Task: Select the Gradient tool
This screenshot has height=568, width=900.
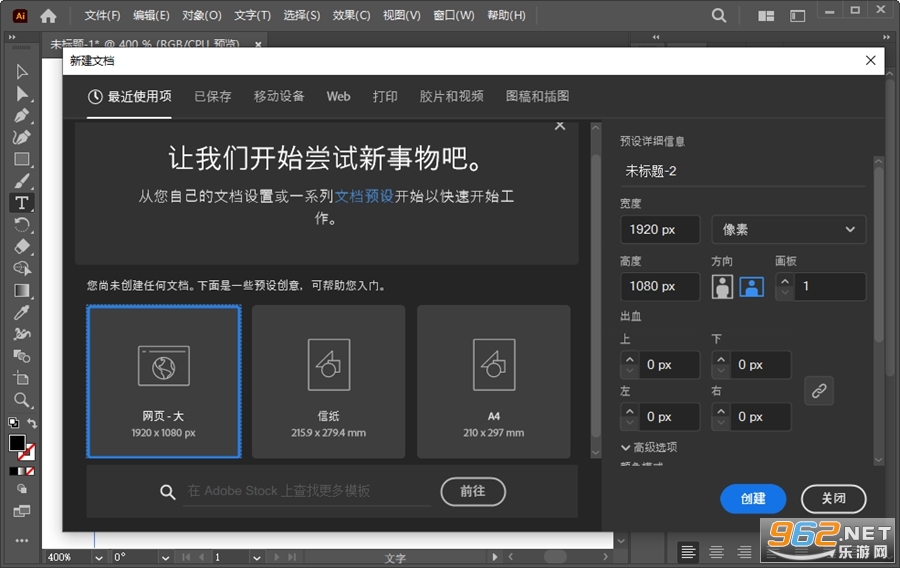Action: point(22,290)
